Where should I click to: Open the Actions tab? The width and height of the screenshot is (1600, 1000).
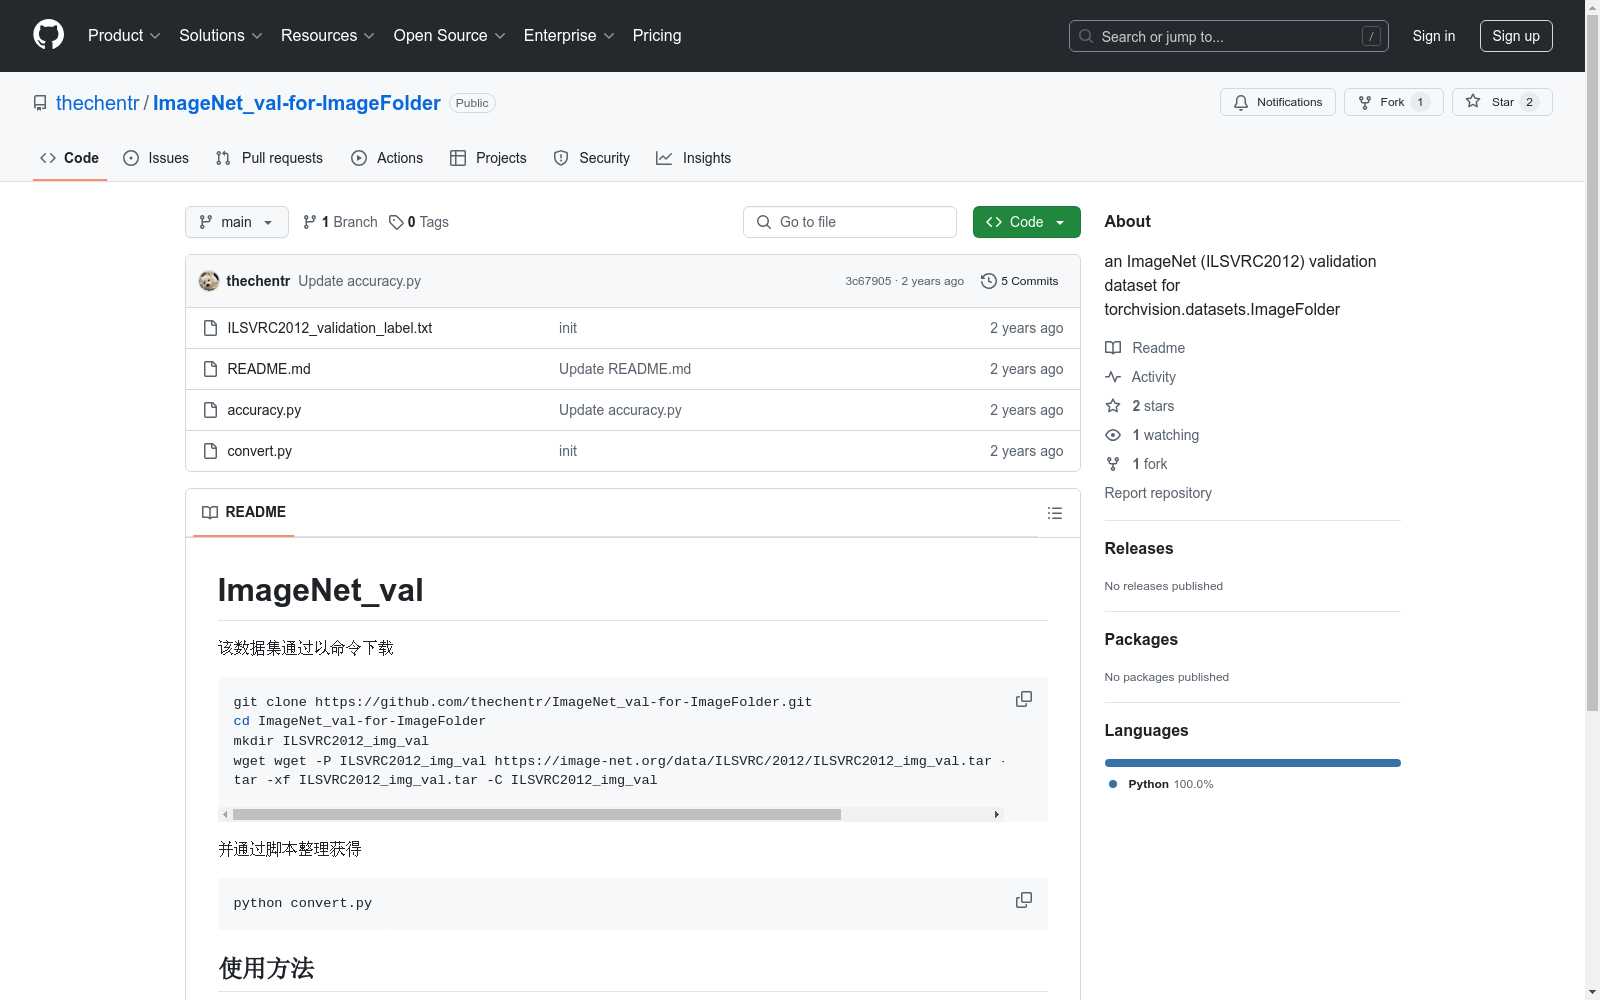[387, 158]
